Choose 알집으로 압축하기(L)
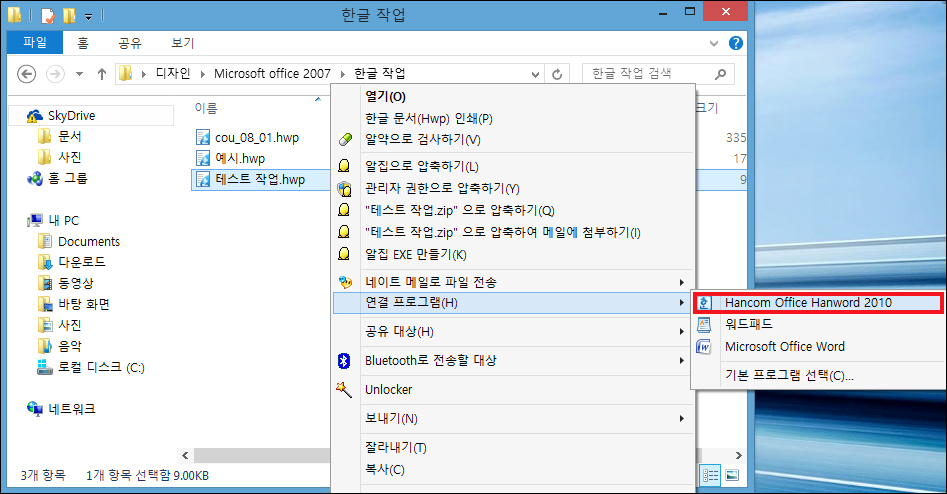The width and height of the screenshot is (947, 494). point(422,166)
